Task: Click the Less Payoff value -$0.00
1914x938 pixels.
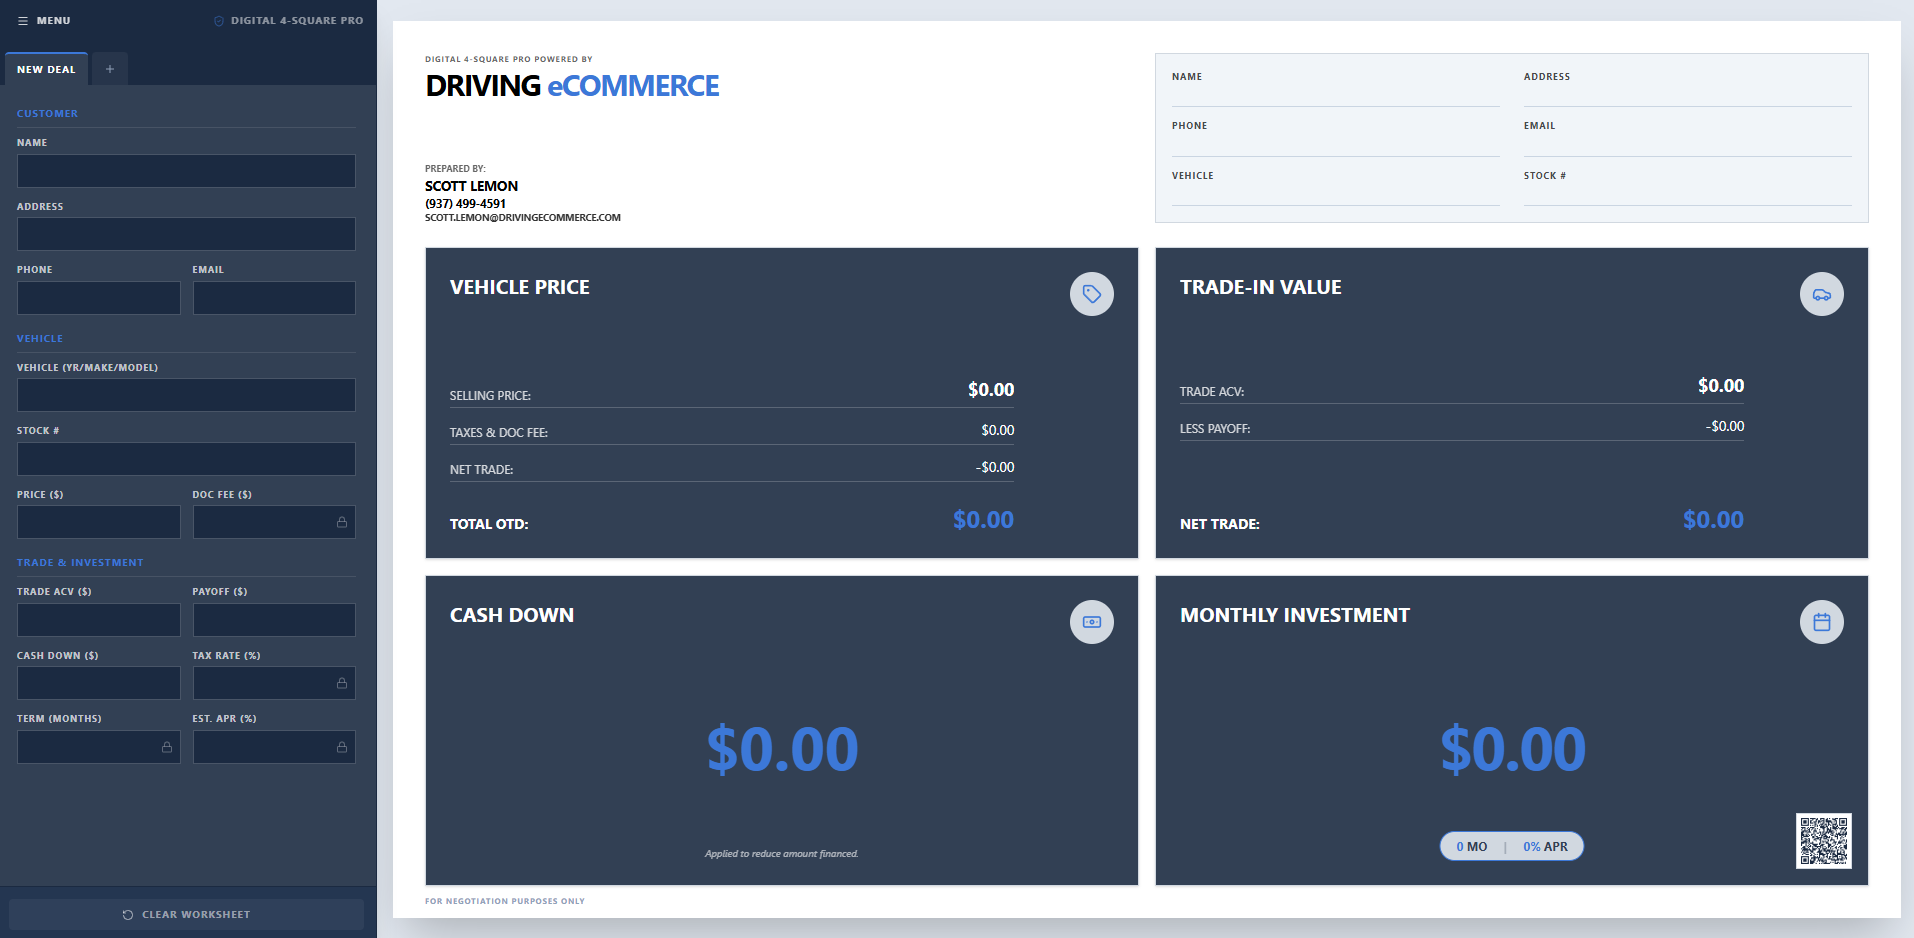Action: pos(1725,426)
